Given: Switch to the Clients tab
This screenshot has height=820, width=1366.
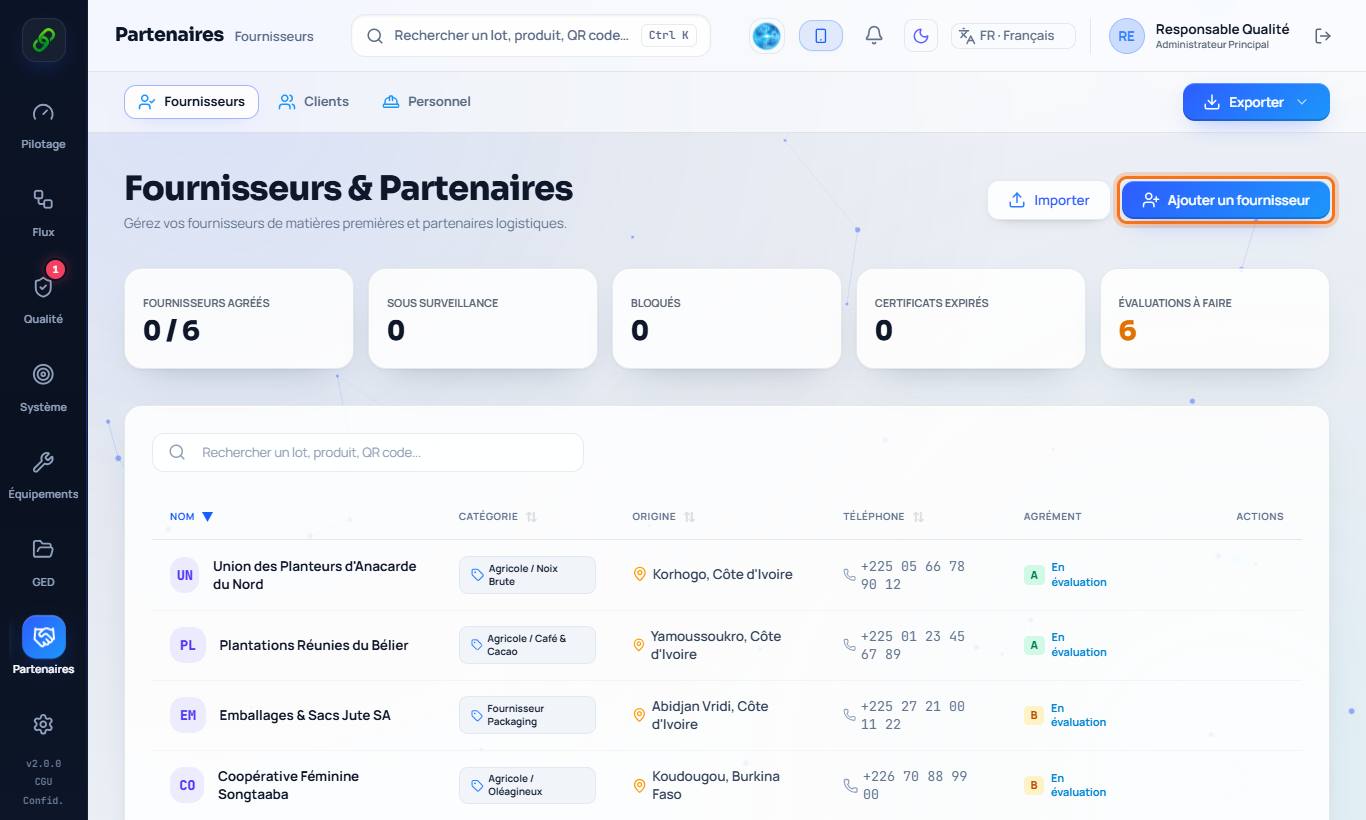Looking at the screenshot, I should tap(314, 102).
